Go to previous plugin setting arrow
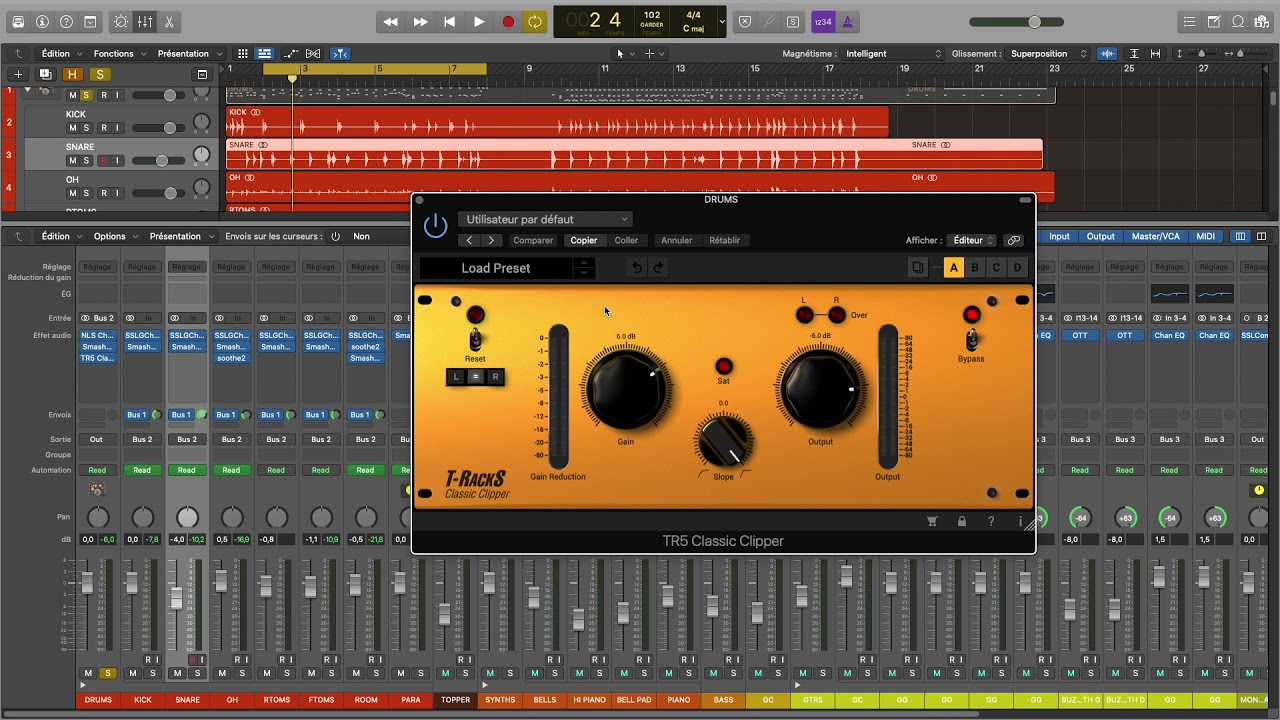Screen dimensions: 1280x720 [x=469, y=240]
